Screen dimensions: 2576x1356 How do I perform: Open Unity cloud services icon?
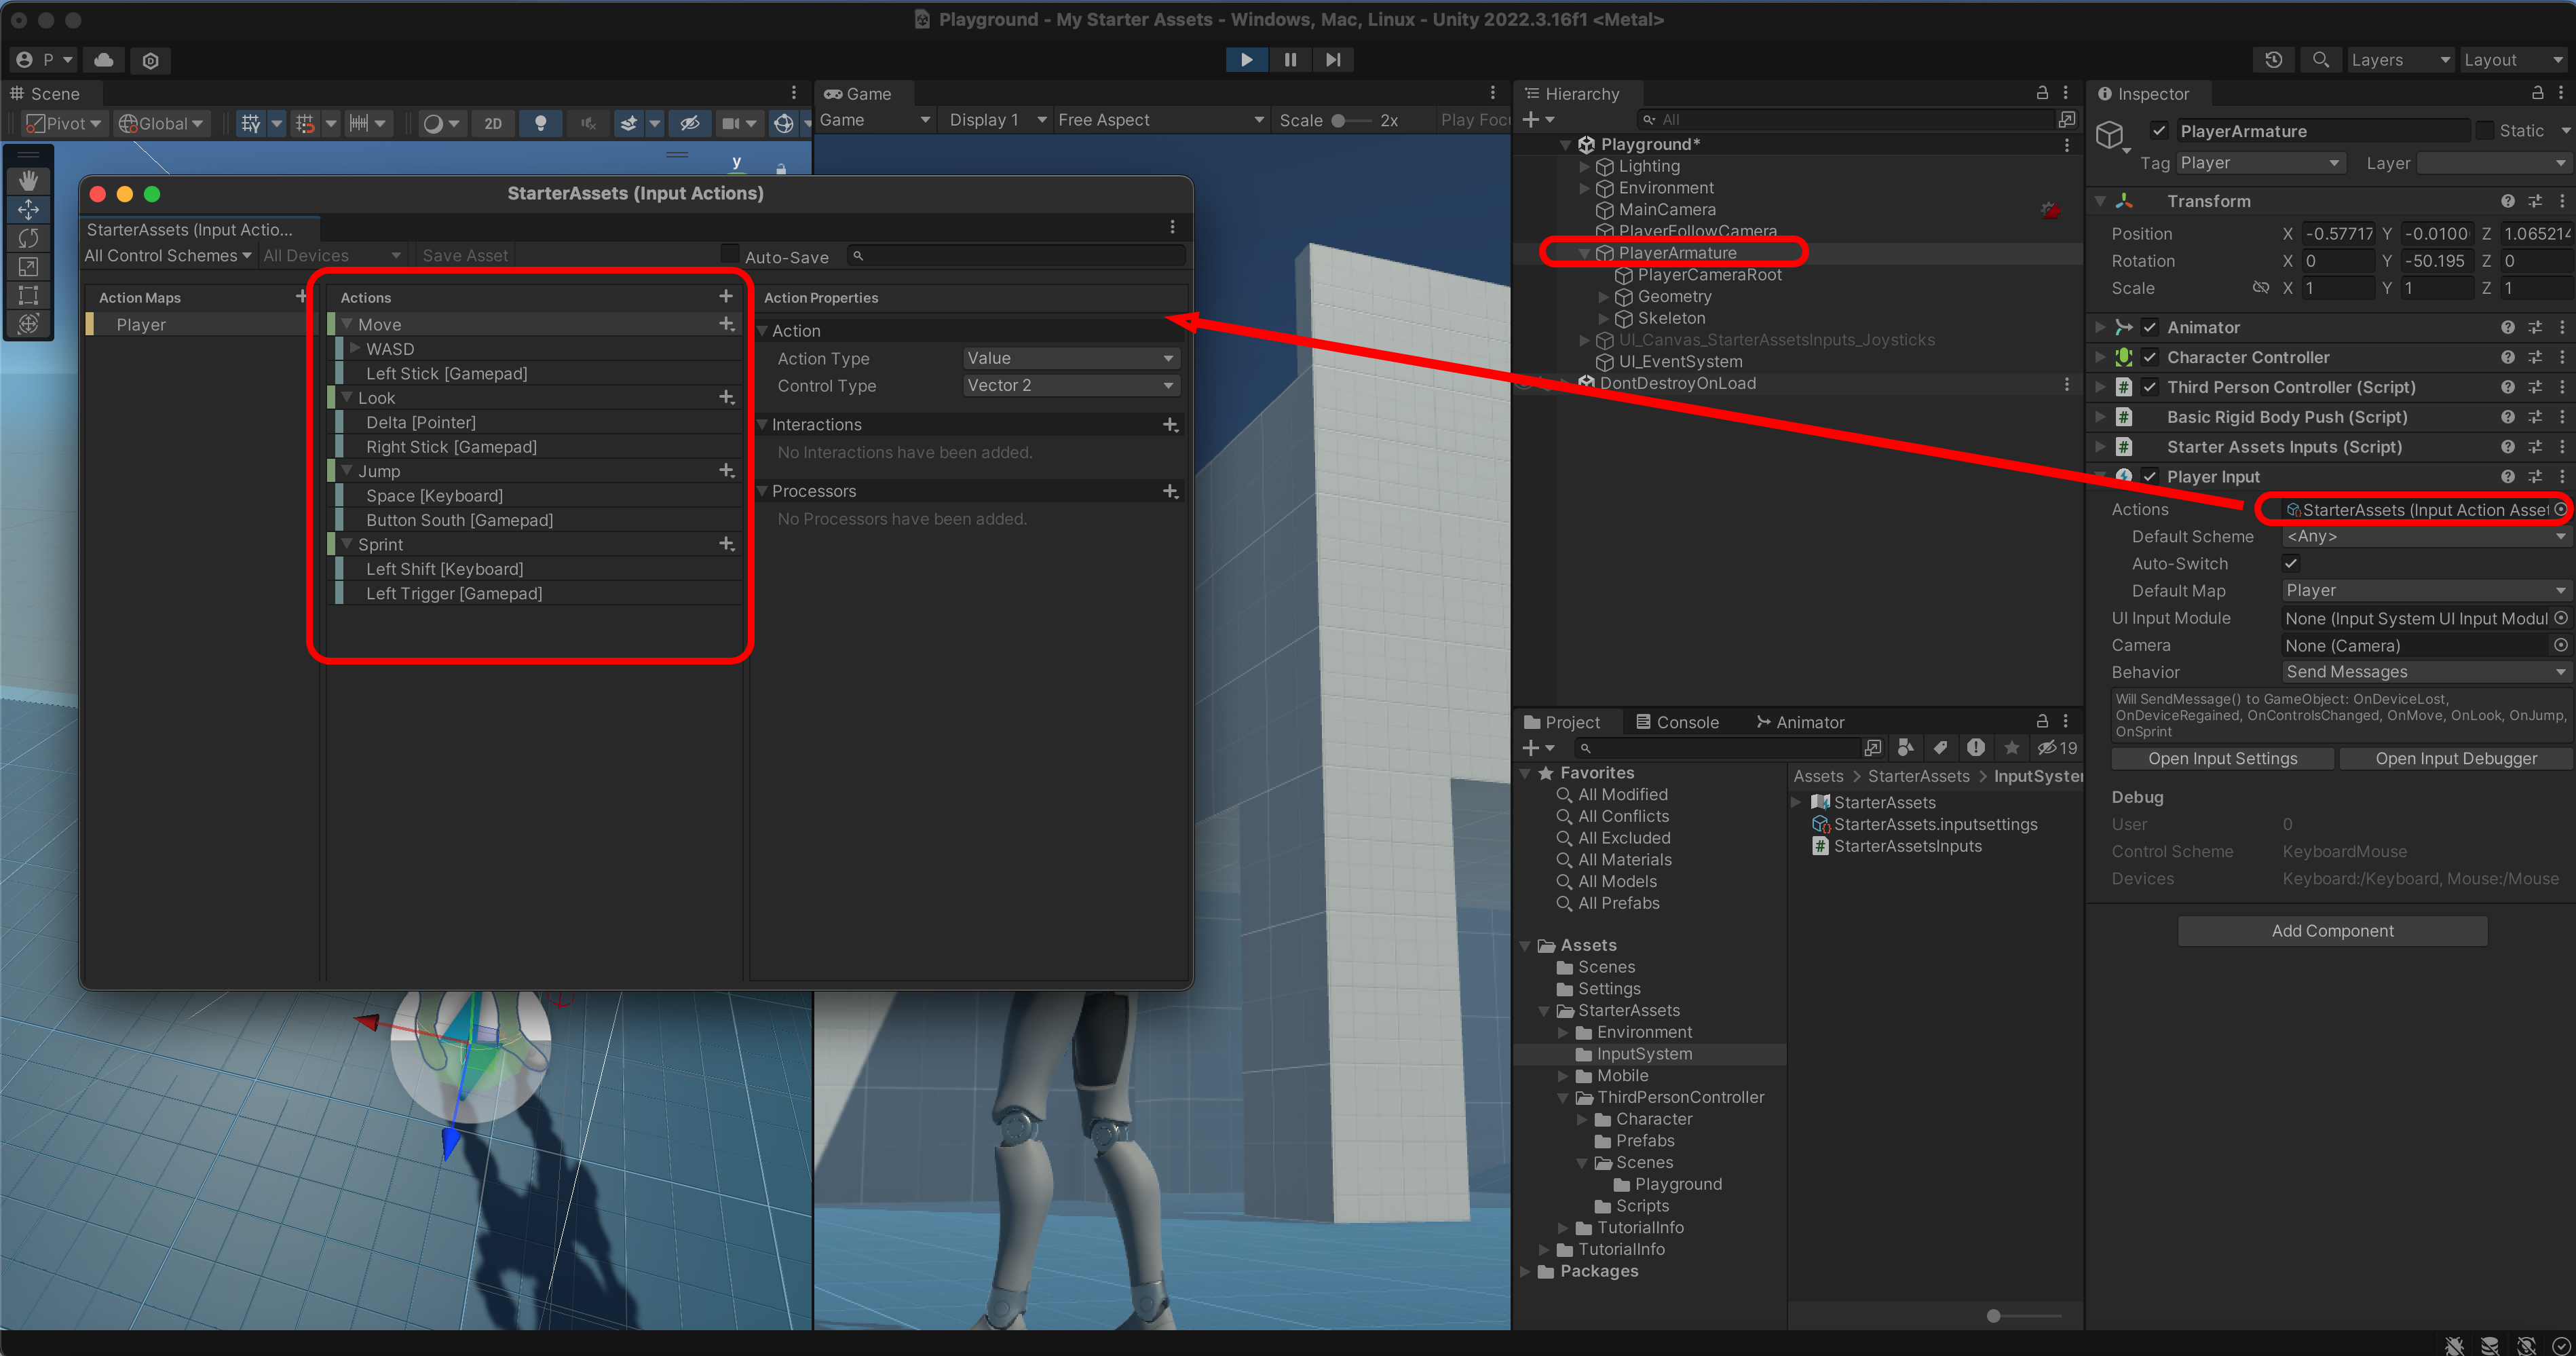[x=104, y=60]
